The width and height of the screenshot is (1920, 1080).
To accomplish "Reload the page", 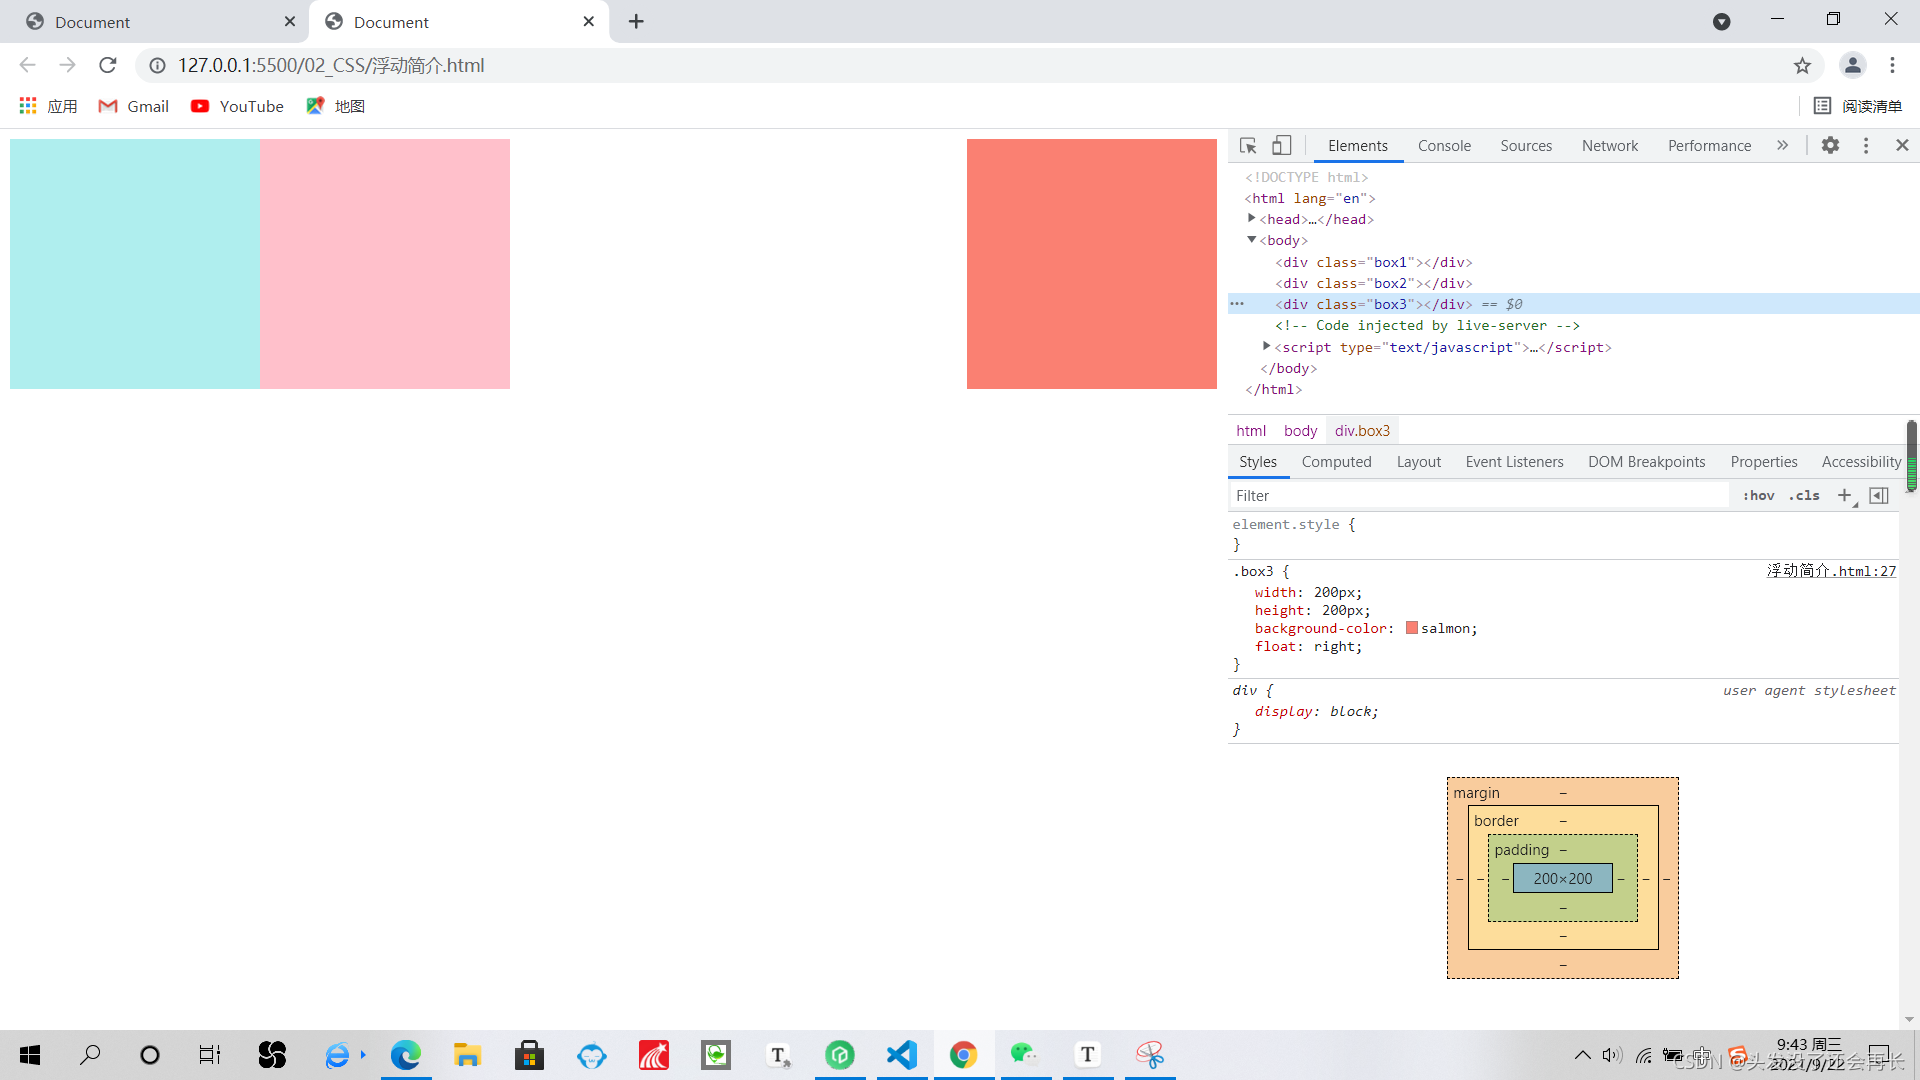I will (108, 65).
